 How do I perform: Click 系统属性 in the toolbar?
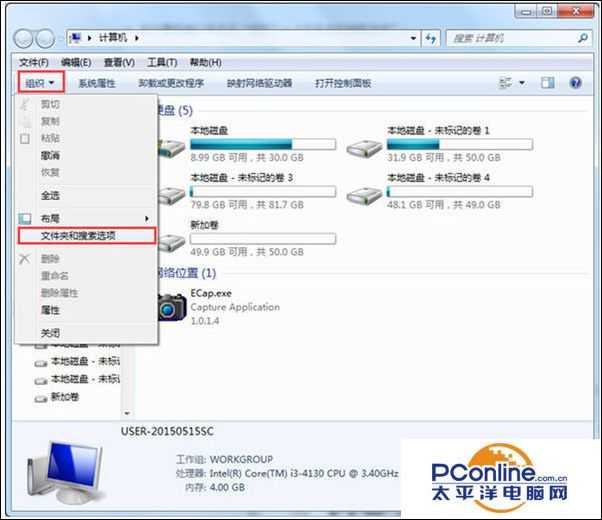coord(97,83)
